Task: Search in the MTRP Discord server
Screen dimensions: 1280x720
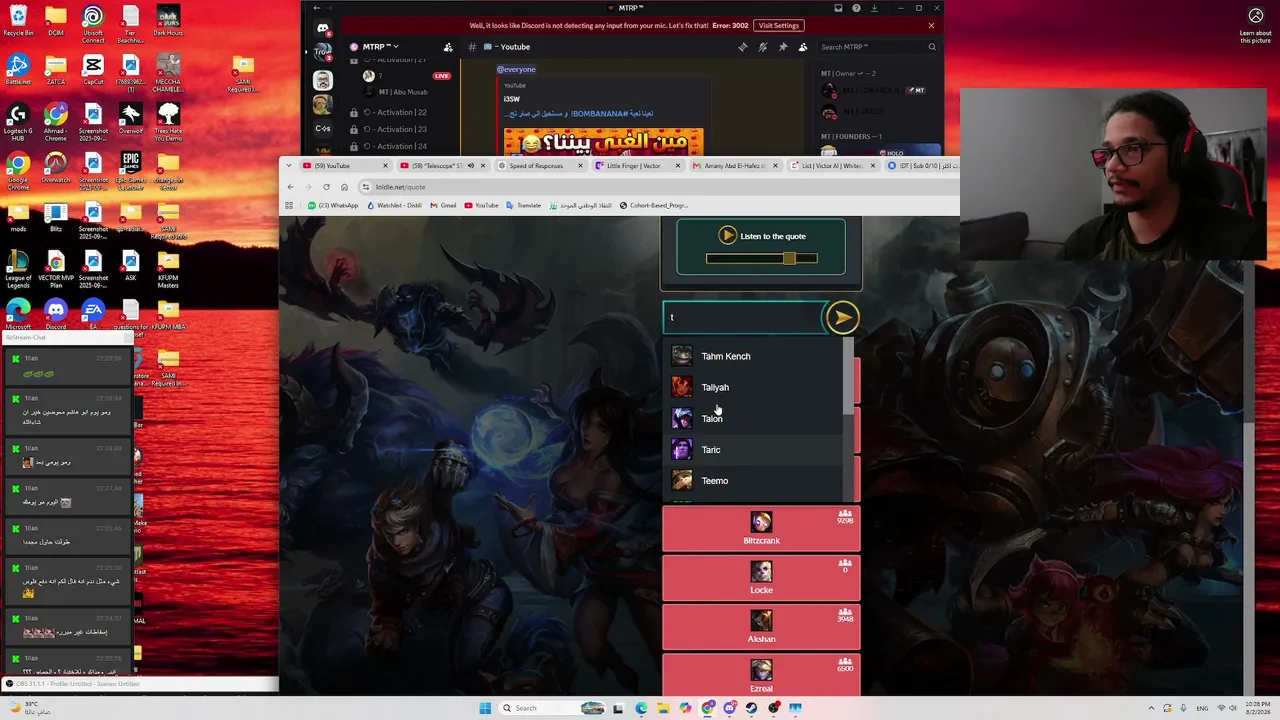Action: (x=878, y=47)
